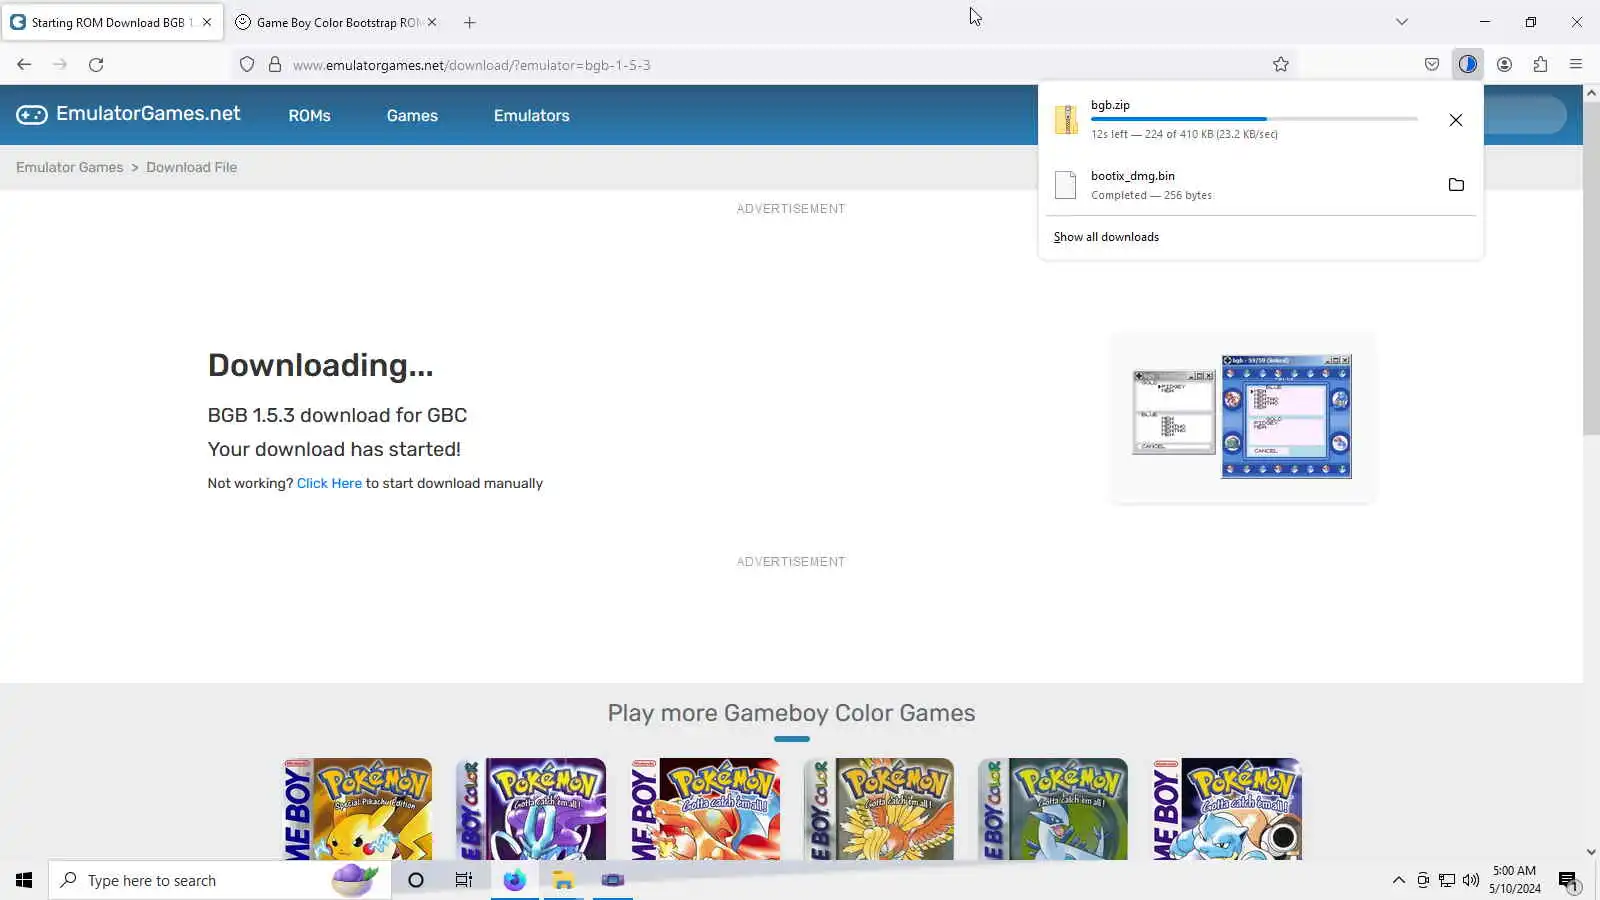Open the volume control in tray
Viewport: 1600px width, 900px height.
point(1471,880)
